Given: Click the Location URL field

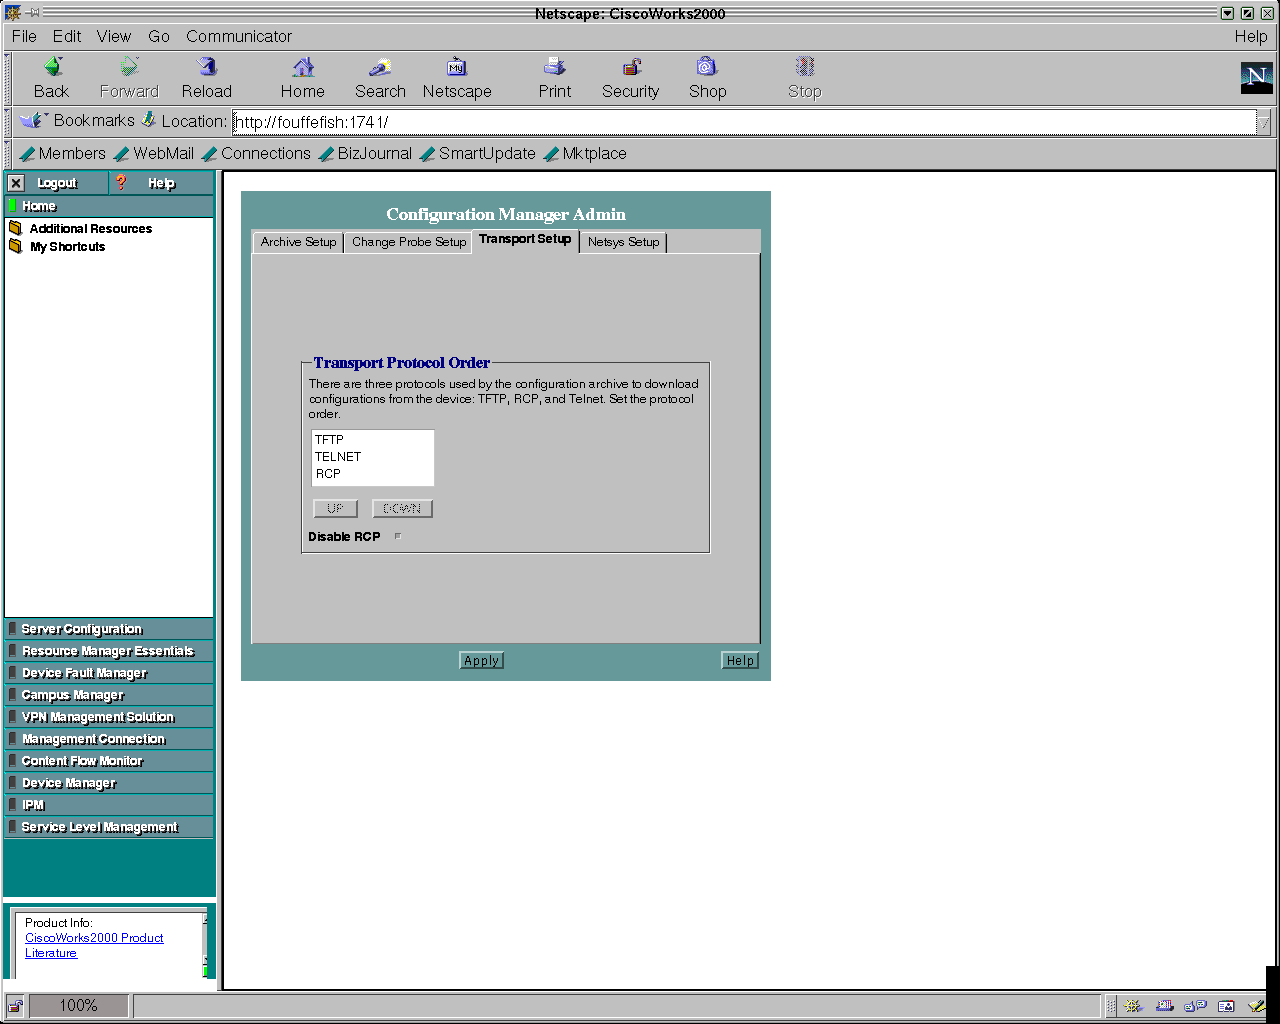Looking at the screenshot, I should [x=744, y=122].
